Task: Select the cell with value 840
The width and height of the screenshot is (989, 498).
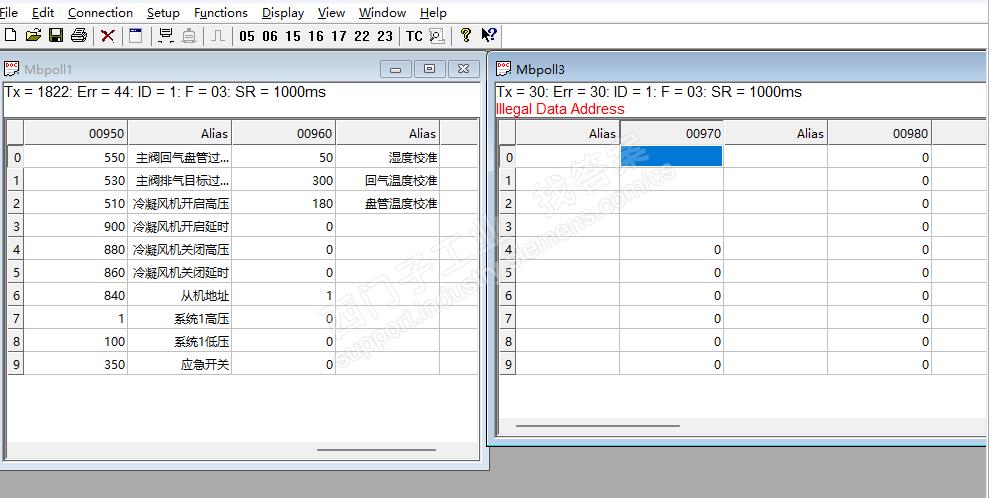Action: coord(76,295)
